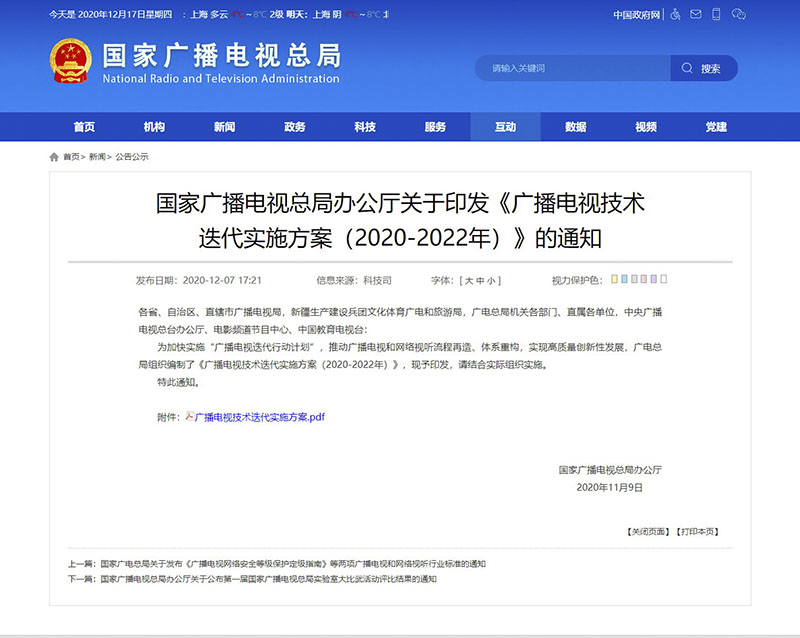Click the home icon in breadcrumb
Viewport: 800px width, 638px height.
click(54, 157)
